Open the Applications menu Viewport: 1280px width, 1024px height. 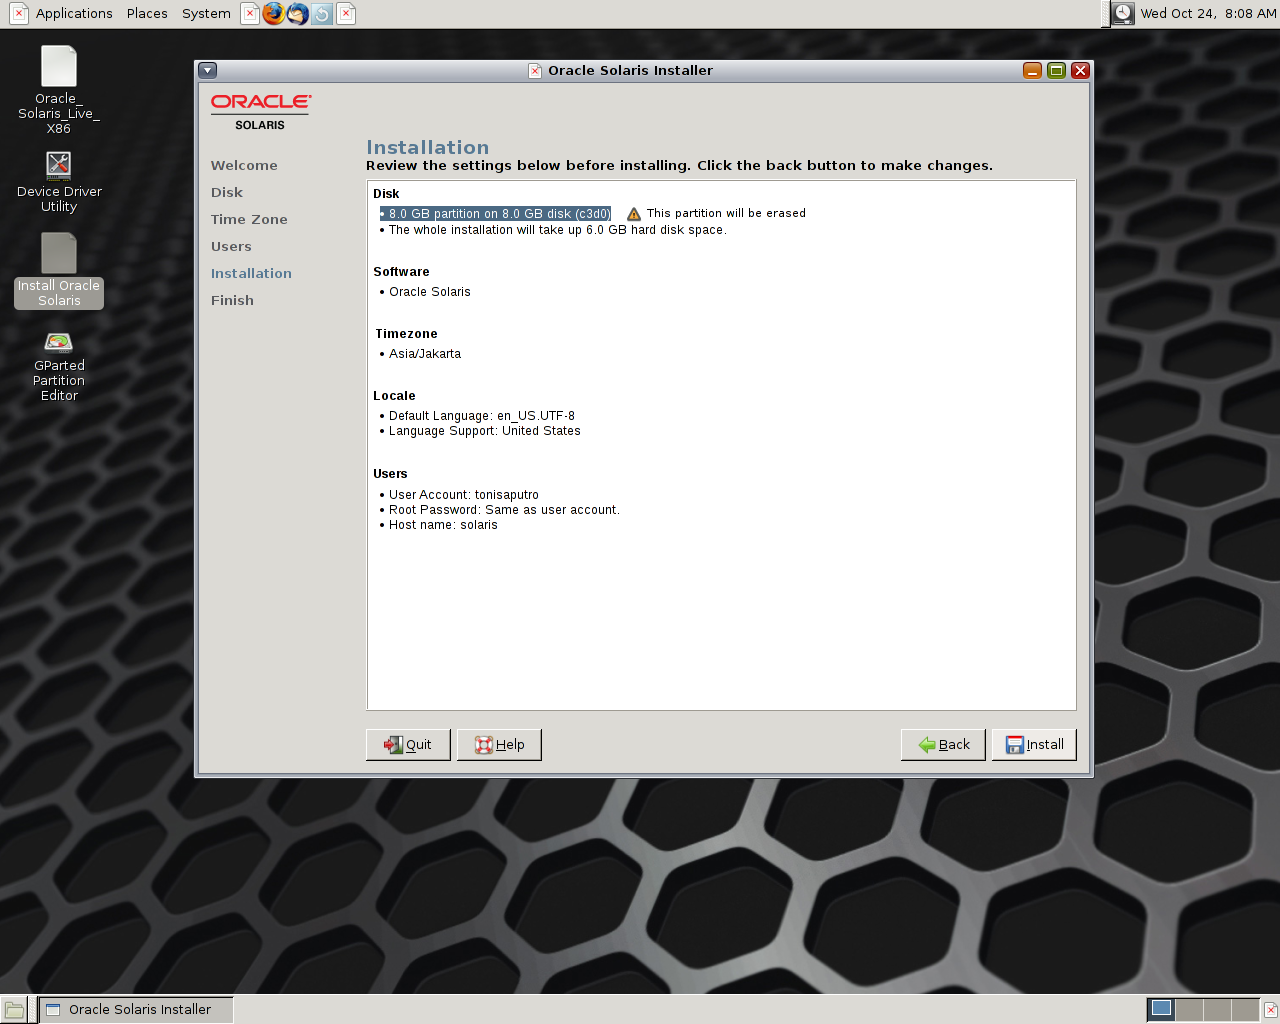(x=74, y=13)
